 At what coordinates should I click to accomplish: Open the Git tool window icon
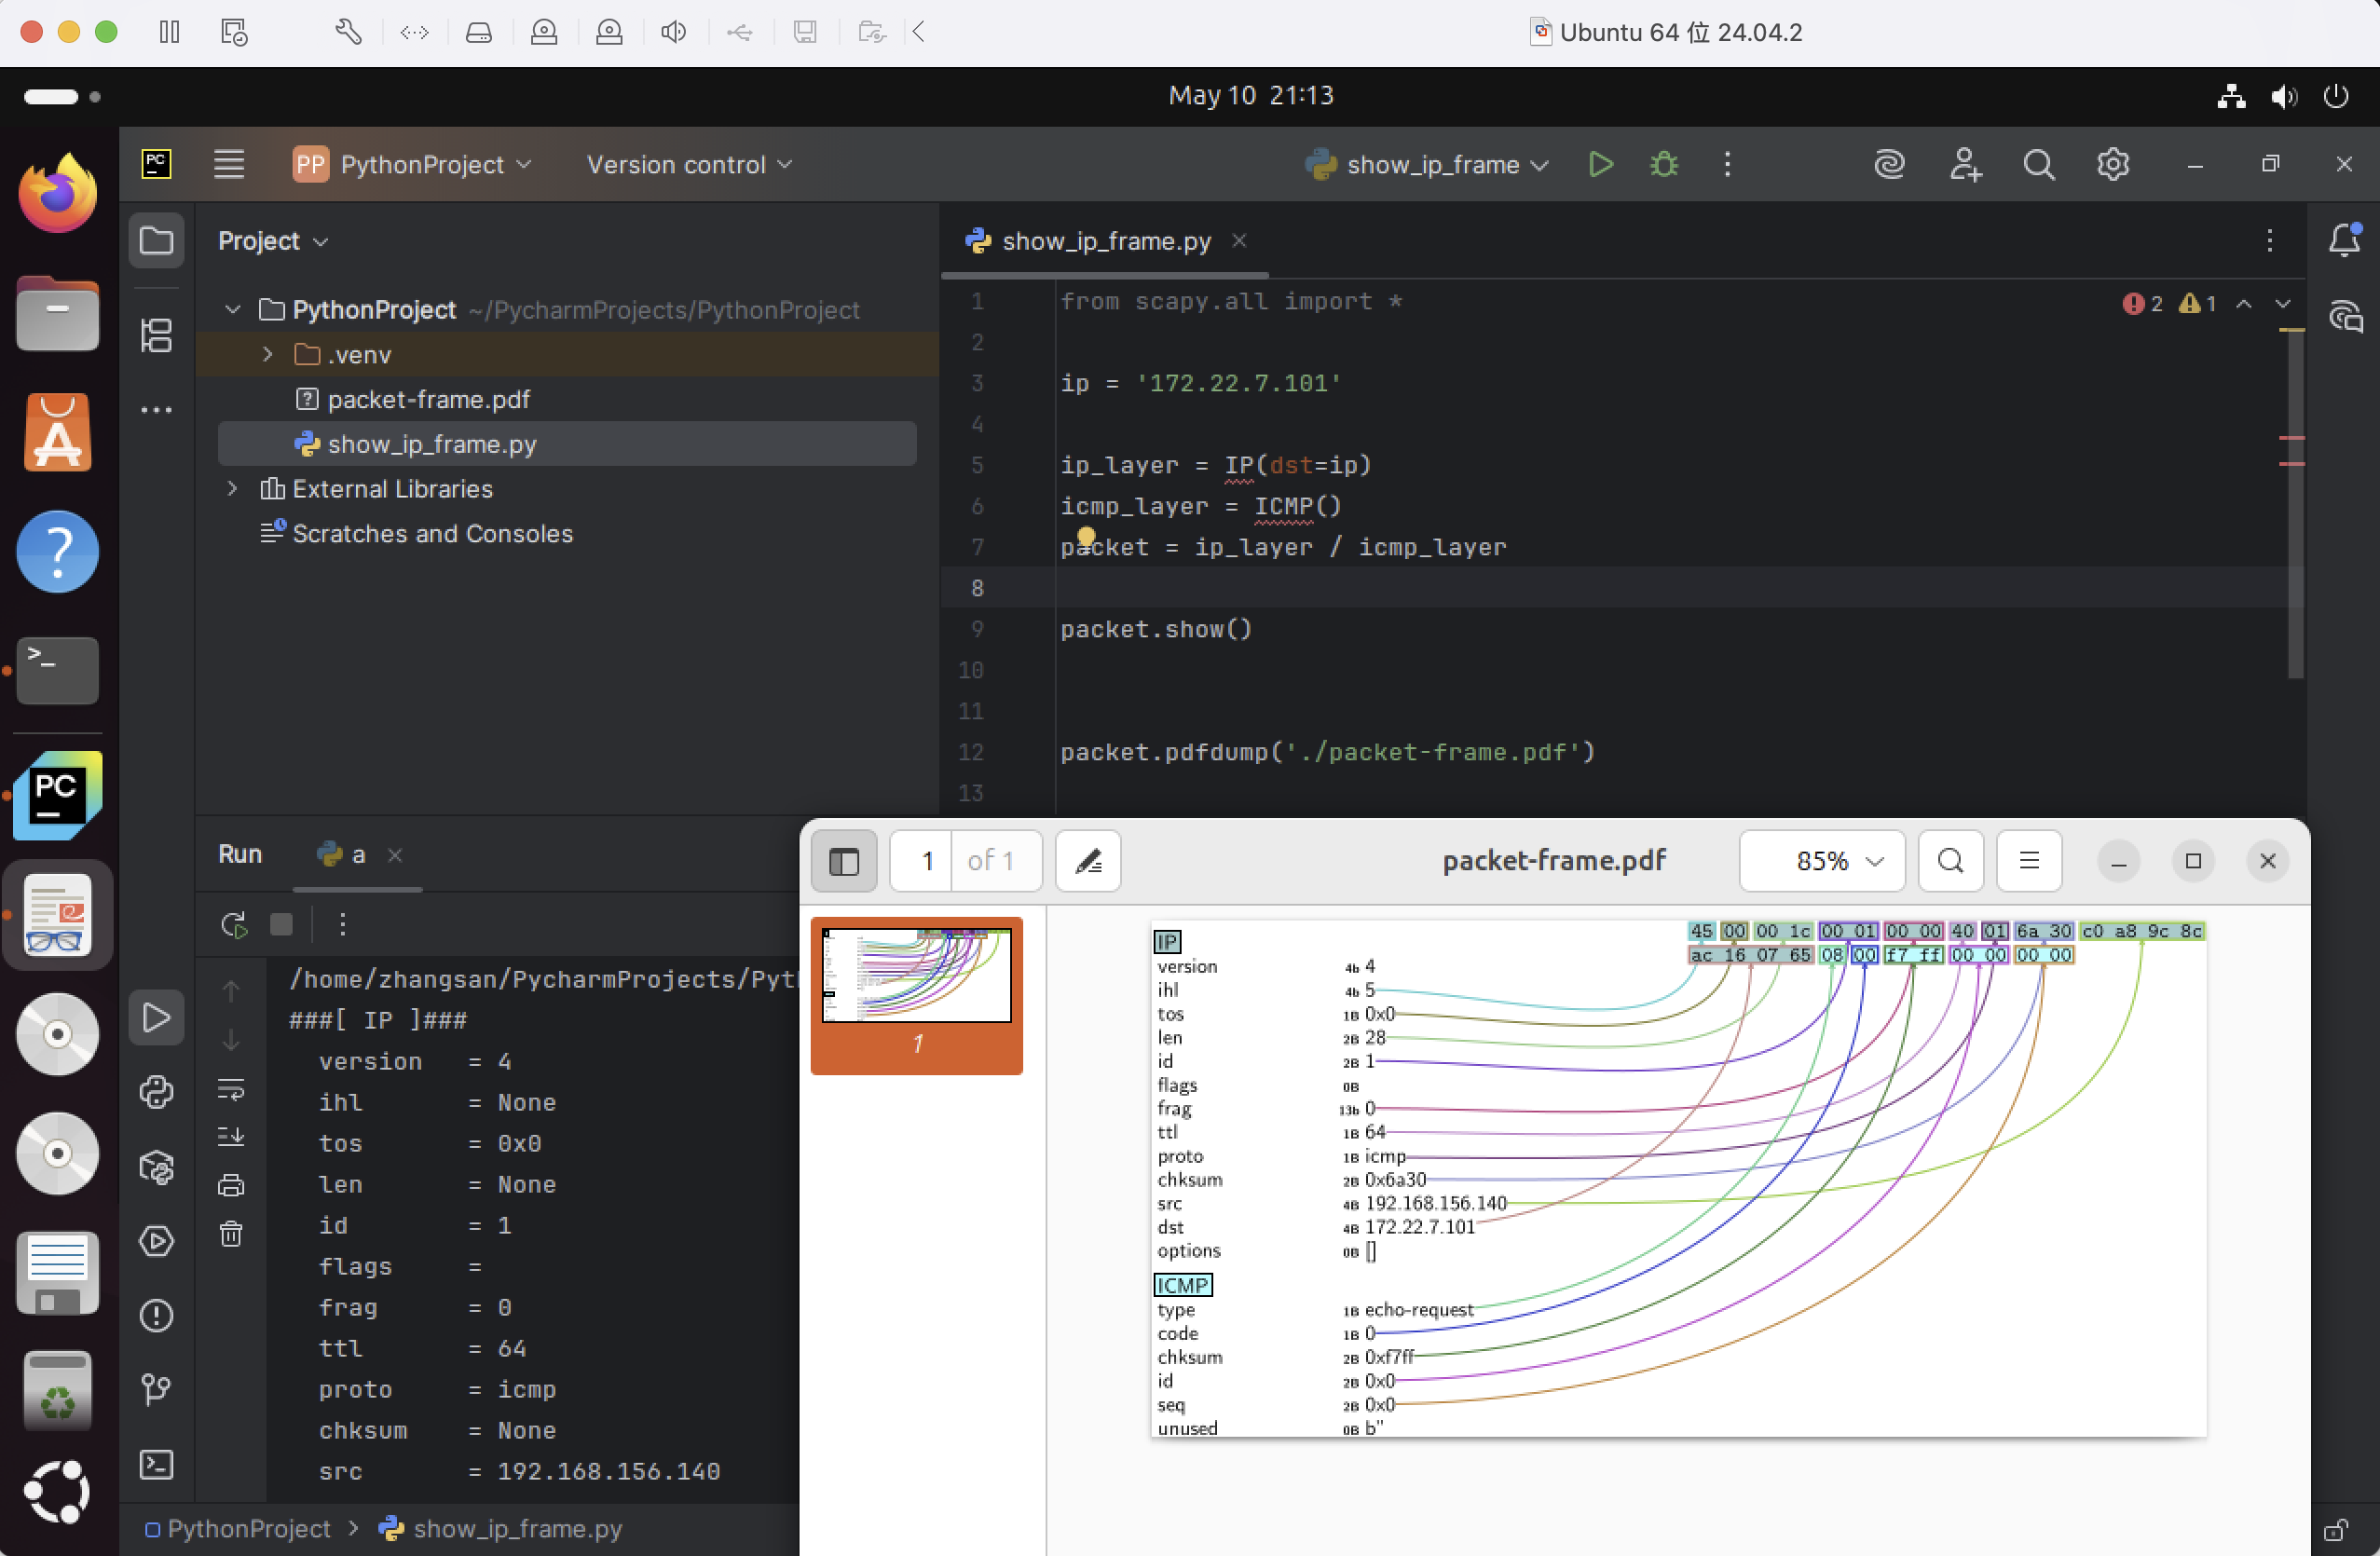point(156,1389)
